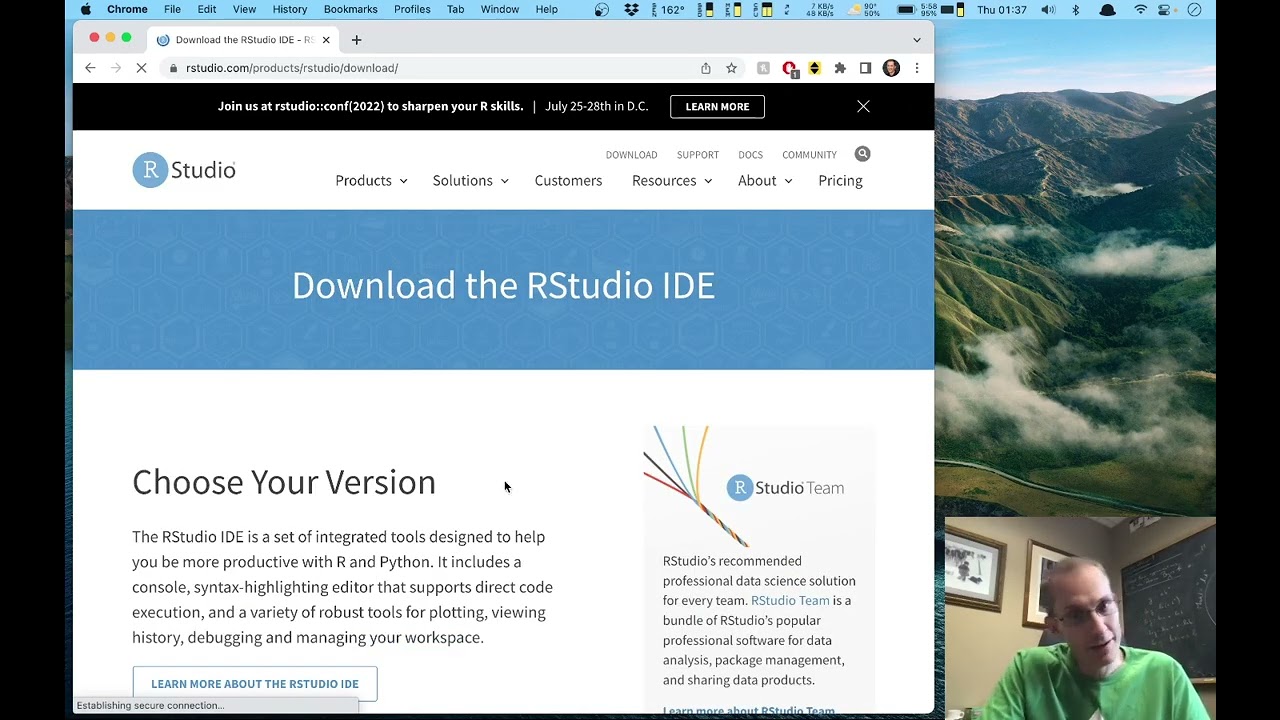
Task: Open the Apple menu
Action: 85,9
